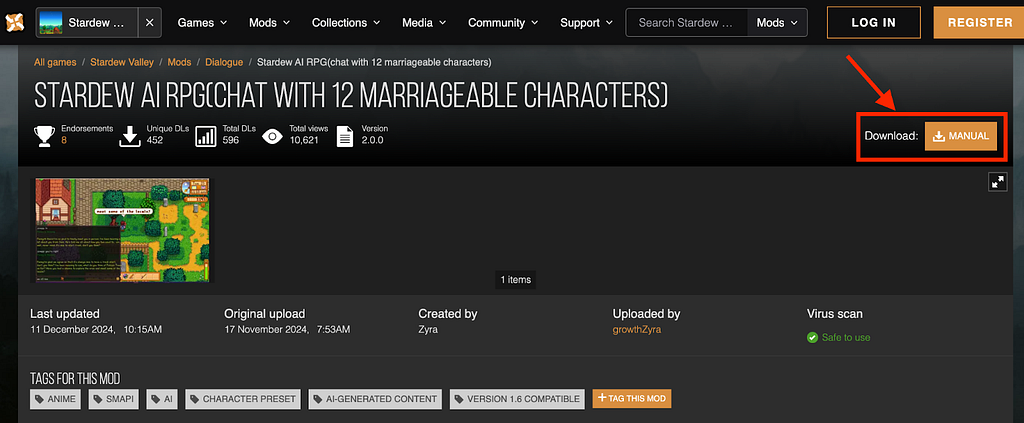The height and width of the screenshot is (423, 1024).
Task: Select the CHARACTER PRESET tag
Action: 243,399
